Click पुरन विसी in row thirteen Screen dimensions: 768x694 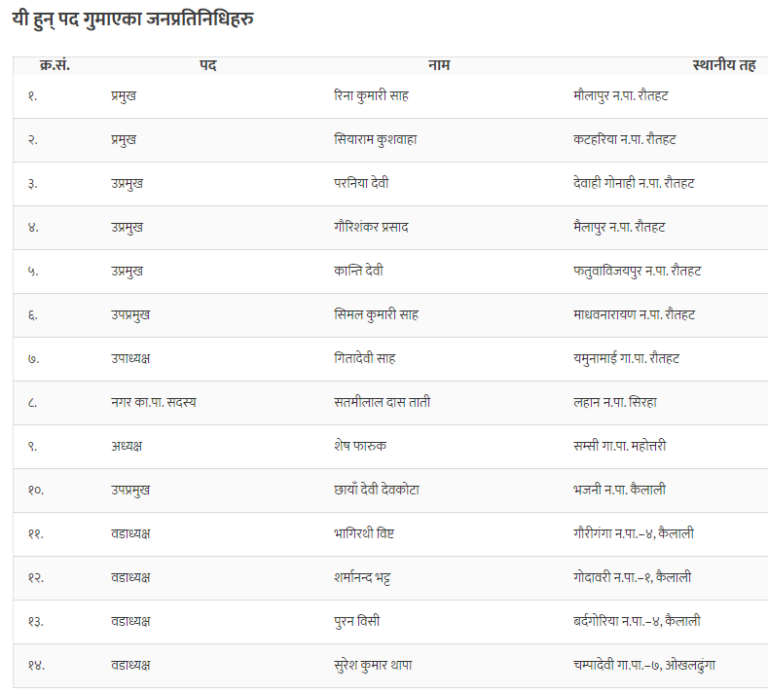pos(357,621)
